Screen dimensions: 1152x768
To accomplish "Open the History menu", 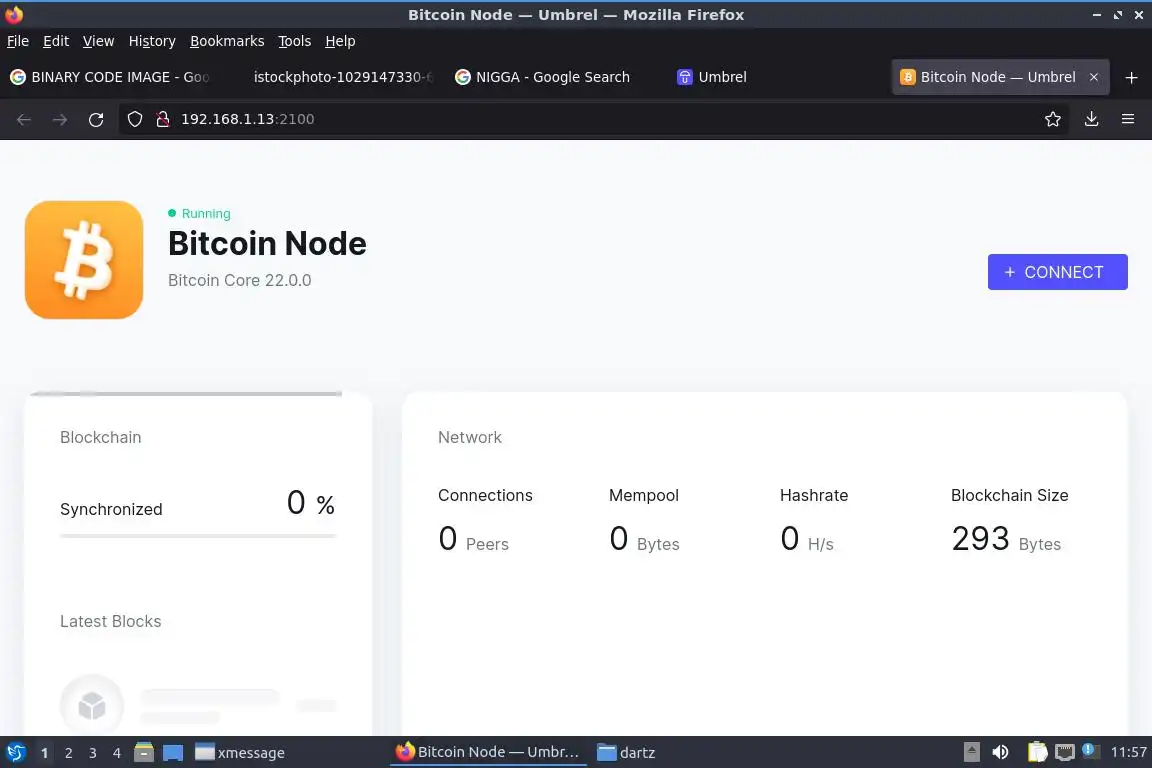I will (x=152, y=41).
